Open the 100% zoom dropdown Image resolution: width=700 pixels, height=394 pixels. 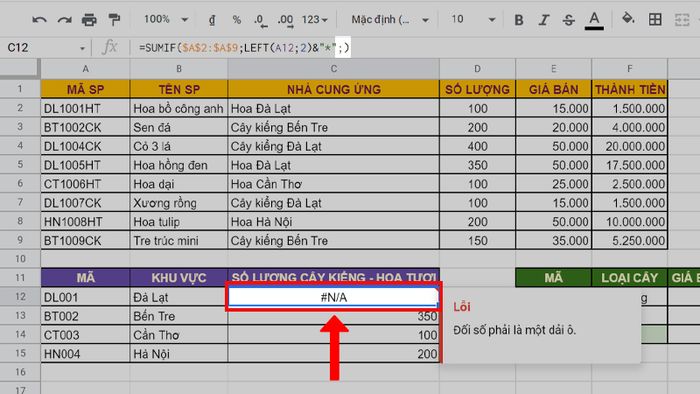(166, 20)
